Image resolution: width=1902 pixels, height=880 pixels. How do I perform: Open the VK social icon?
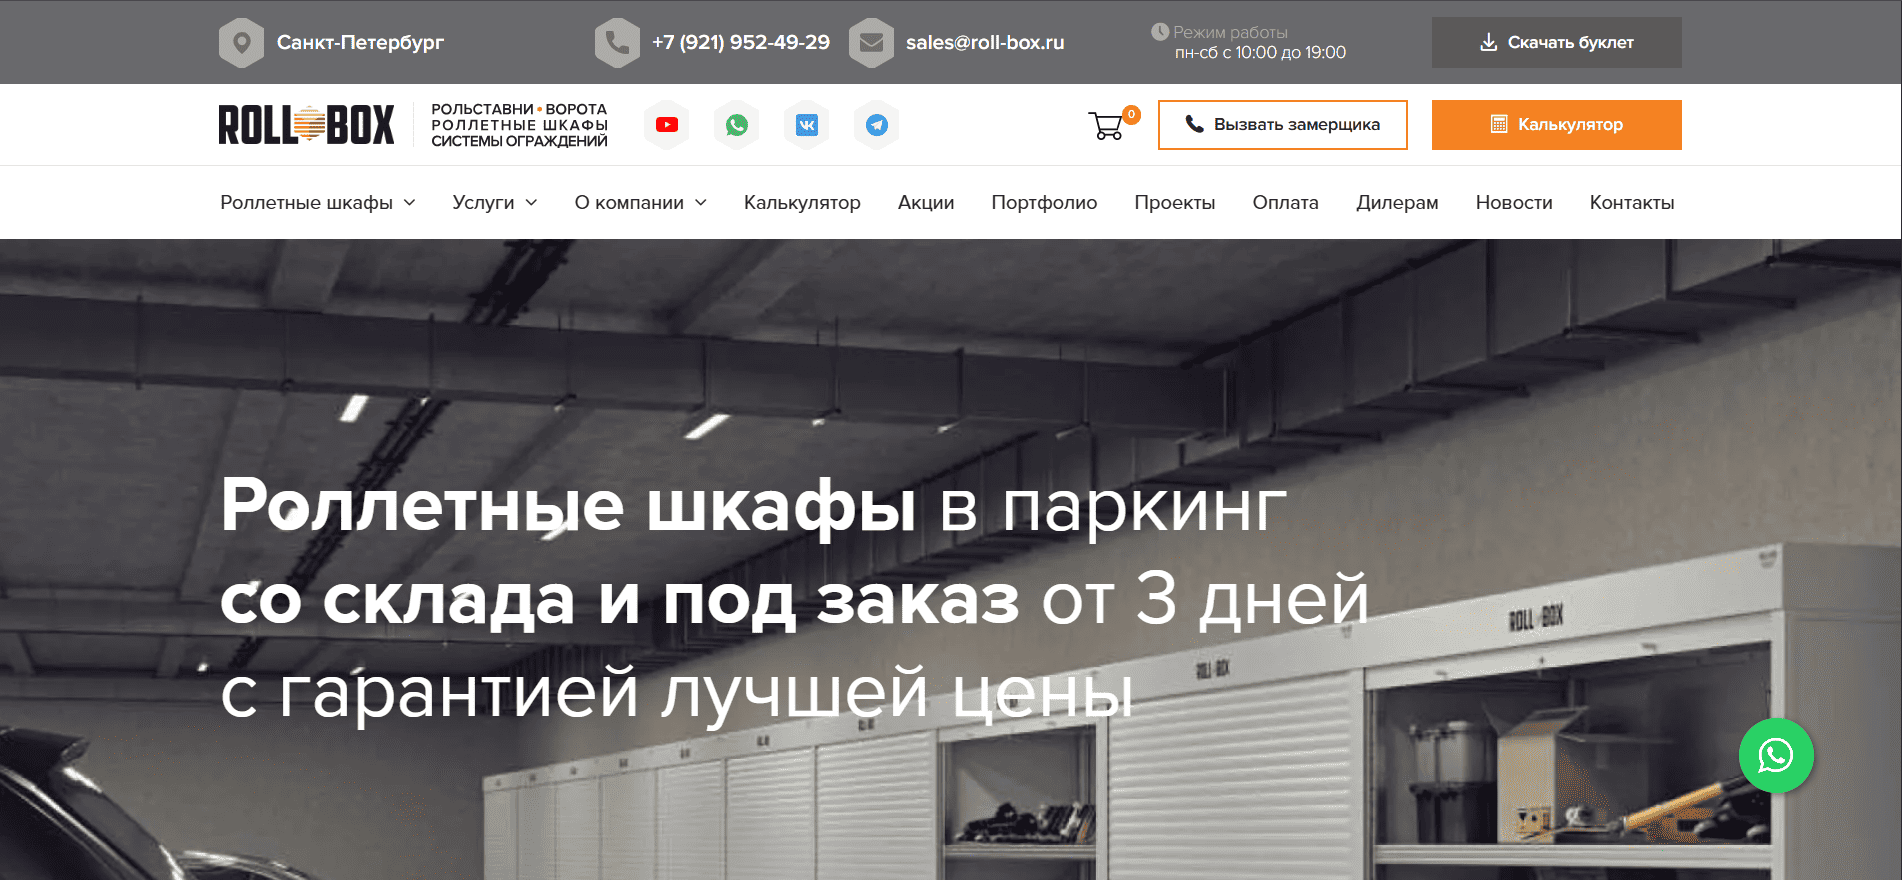click(x=807, y=125)
